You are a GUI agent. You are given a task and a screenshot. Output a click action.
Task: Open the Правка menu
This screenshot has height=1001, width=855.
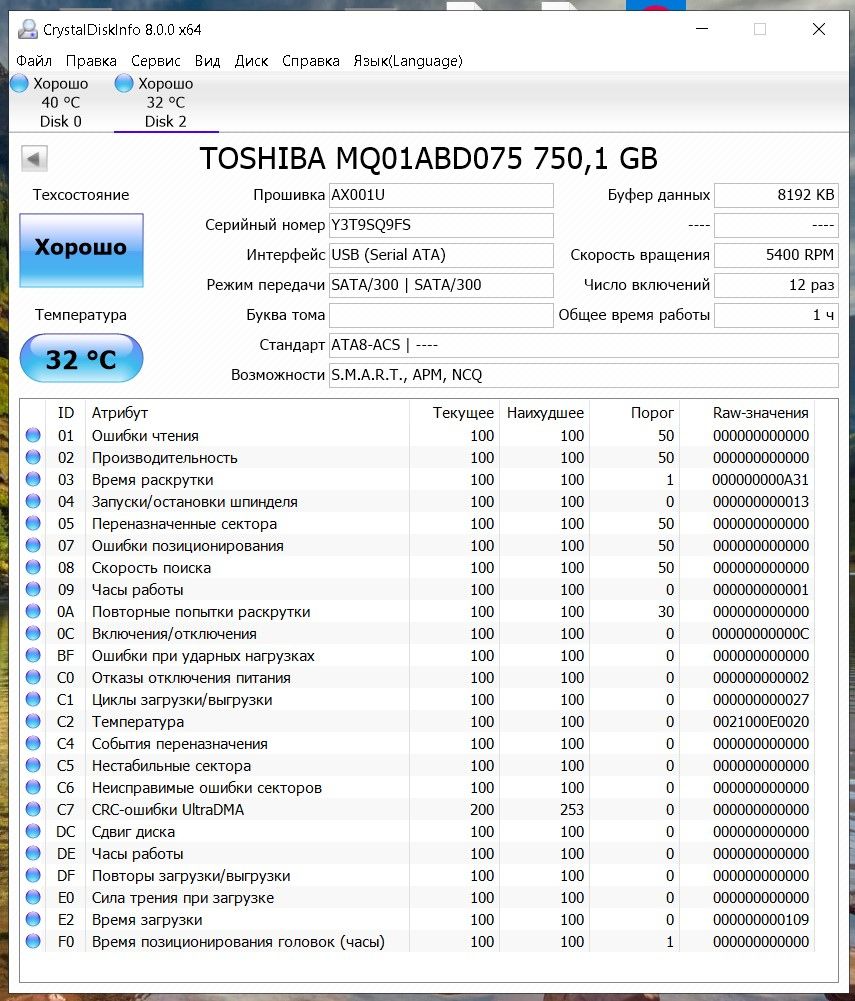click(91, 61)
